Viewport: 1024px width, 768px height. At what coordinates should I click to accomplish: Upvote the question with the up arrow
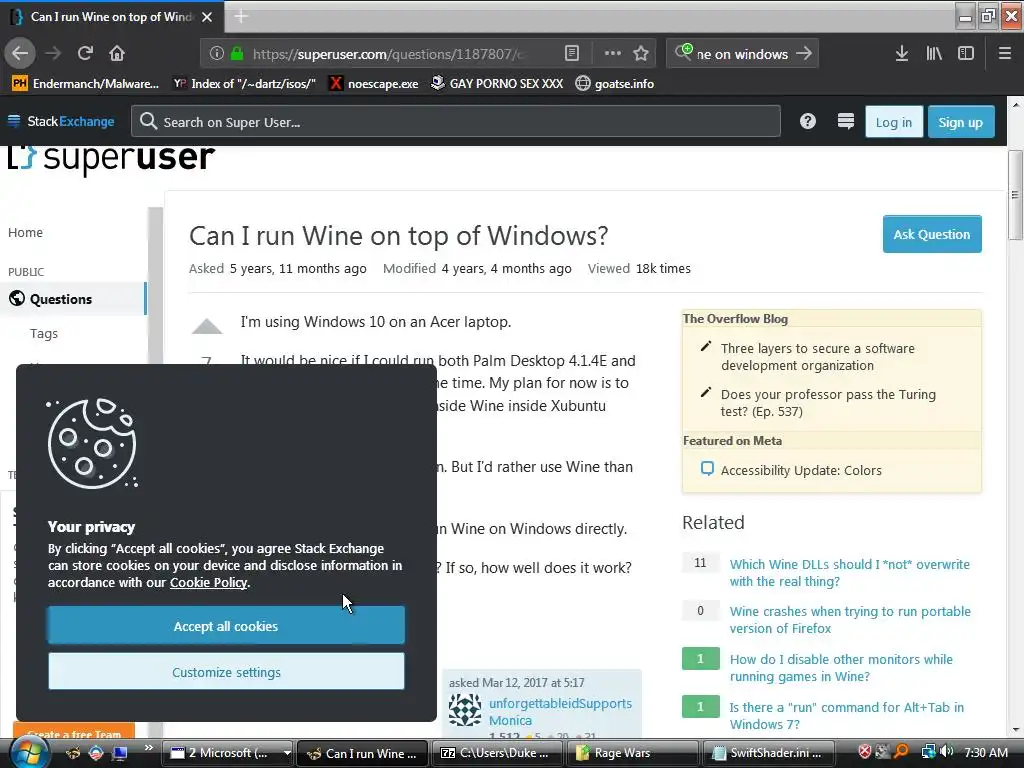point(207,327)
